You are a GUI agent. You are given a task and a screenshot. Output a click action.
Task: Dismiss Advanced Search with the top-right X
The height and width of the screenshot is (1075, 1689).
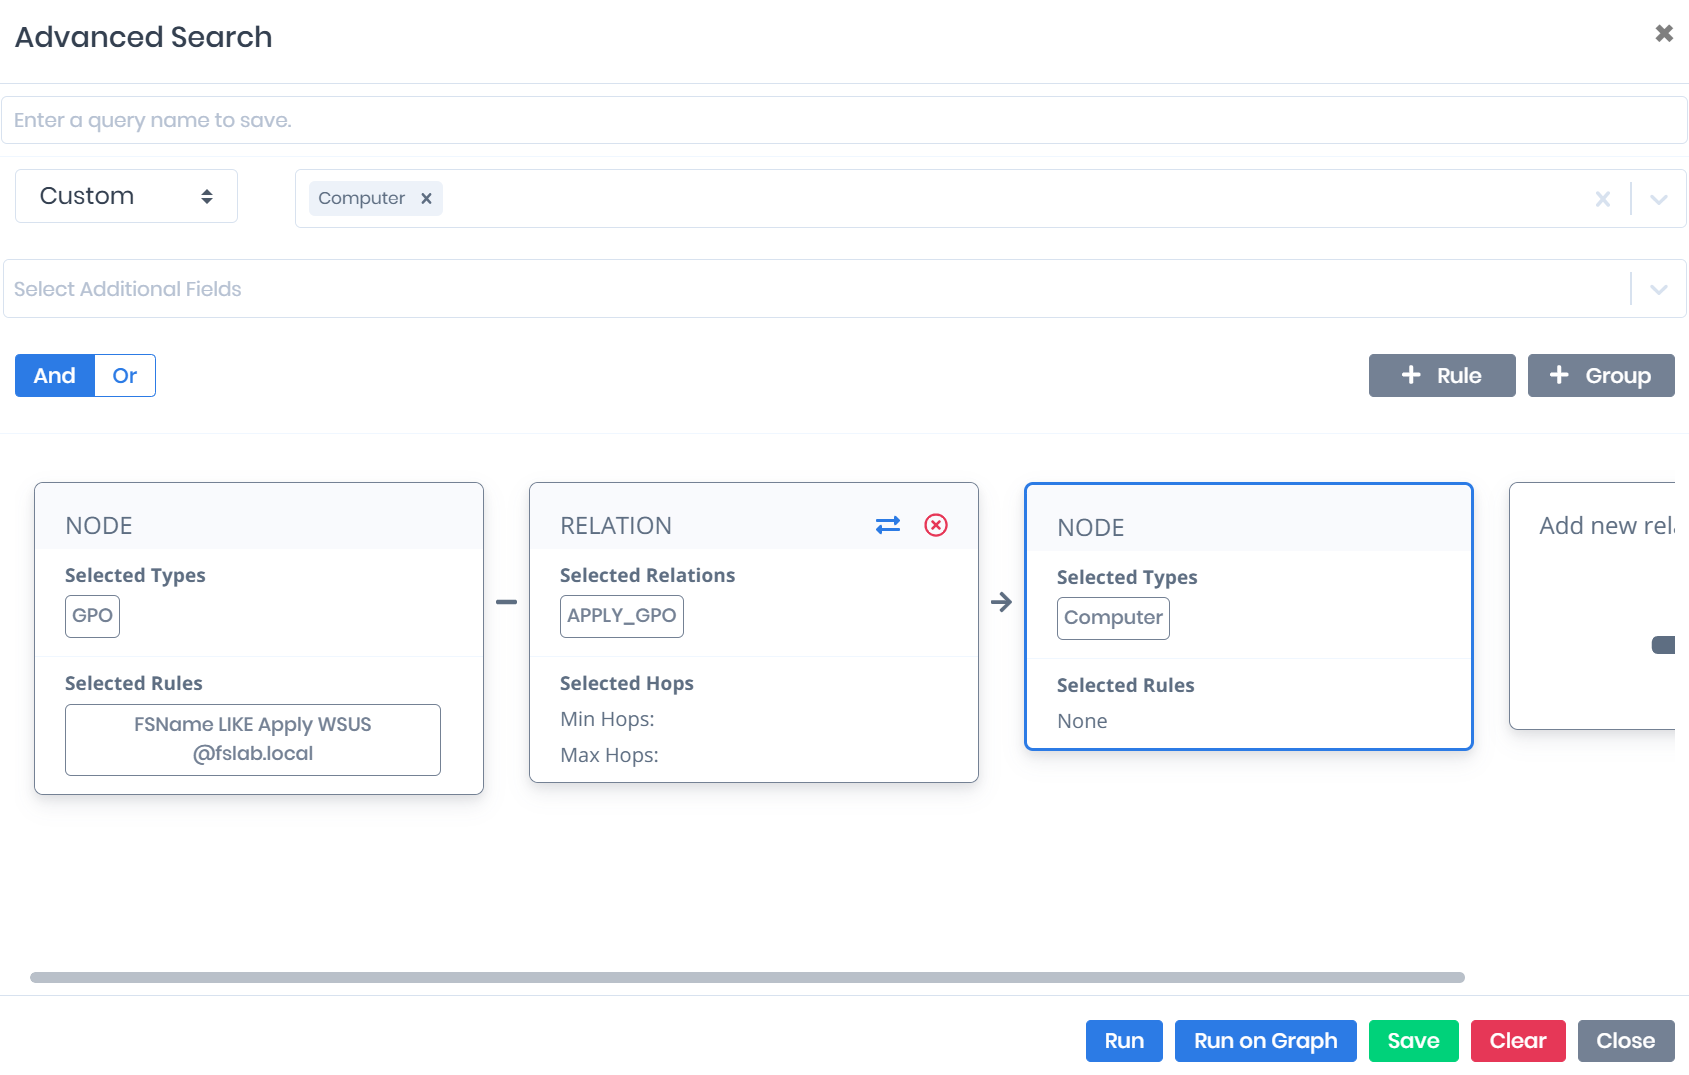pyautogui.click(x=1663, y=33)
